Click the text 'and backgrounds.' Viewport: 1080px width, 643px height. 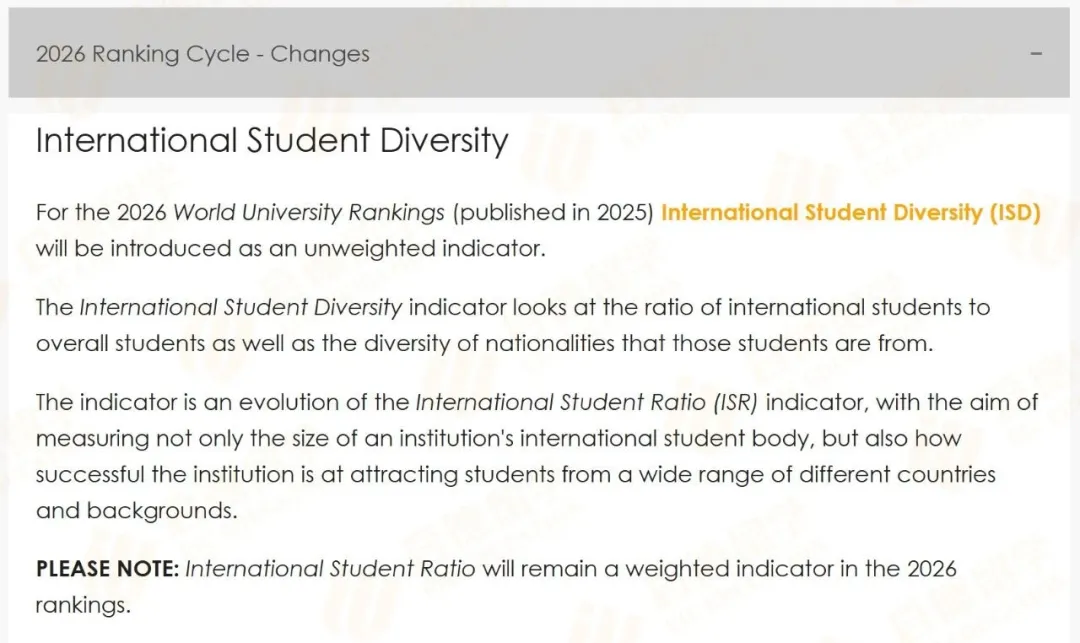[136, 511]
